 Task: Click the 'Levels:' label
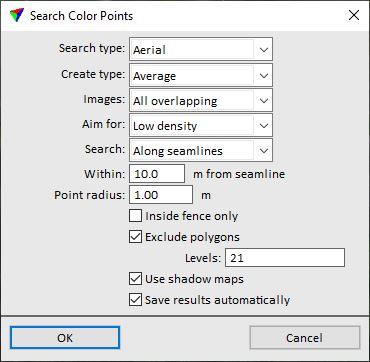tap(203, 258)
